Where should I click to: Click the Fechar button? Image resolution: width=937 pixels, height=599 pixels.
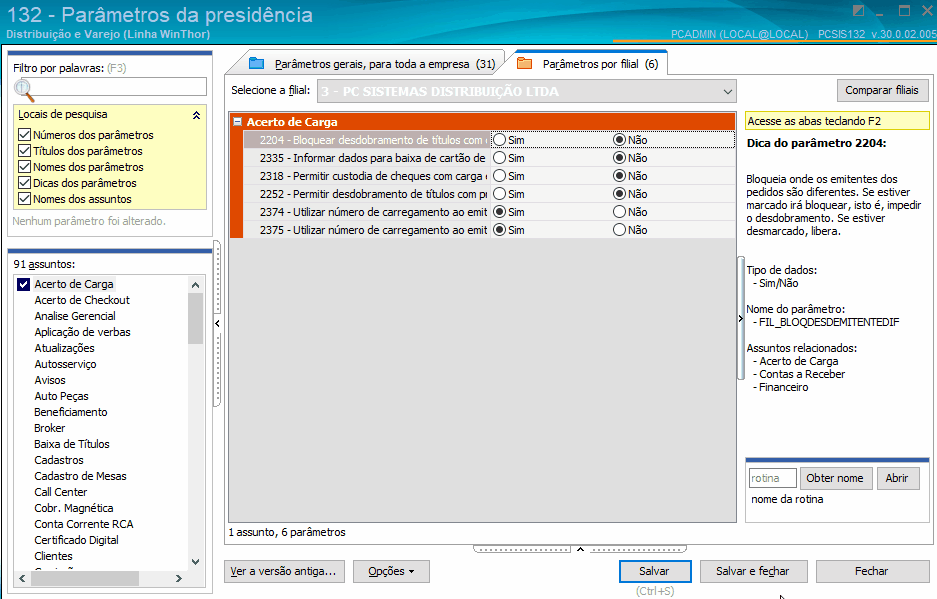coord(872,571)
